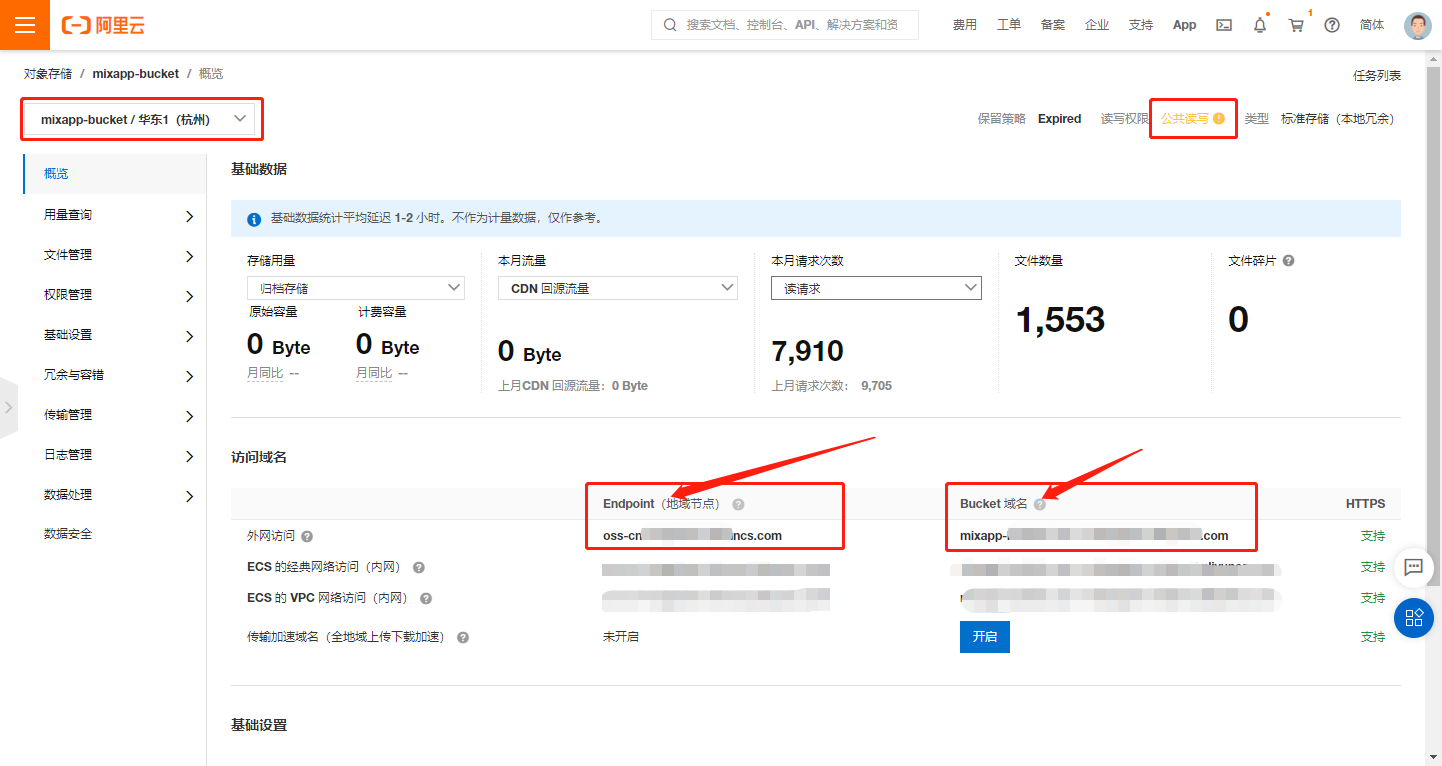This screenshot has height=766, width=1442.
Task: Open the 读请求 request type dropdown
Action: click(x=876, y=288)
